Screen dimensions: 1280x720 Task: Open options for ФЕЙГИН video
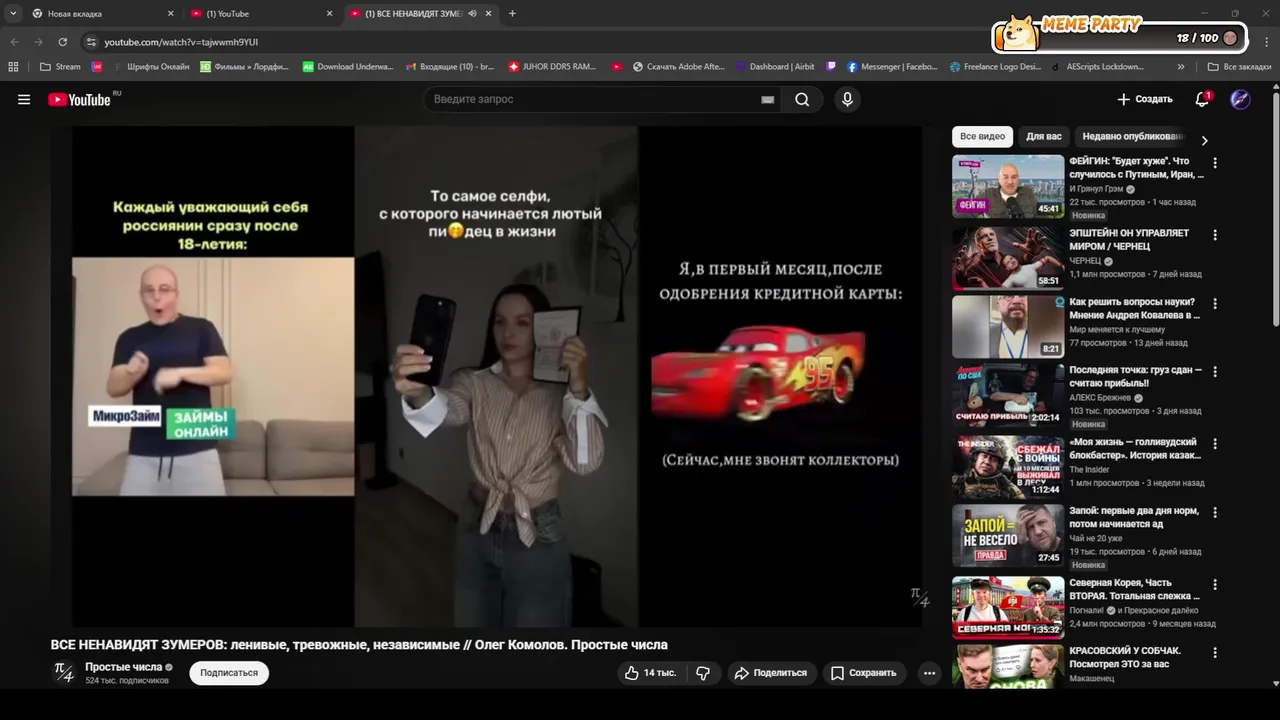pyautogui.click(x=1215, y=162)
